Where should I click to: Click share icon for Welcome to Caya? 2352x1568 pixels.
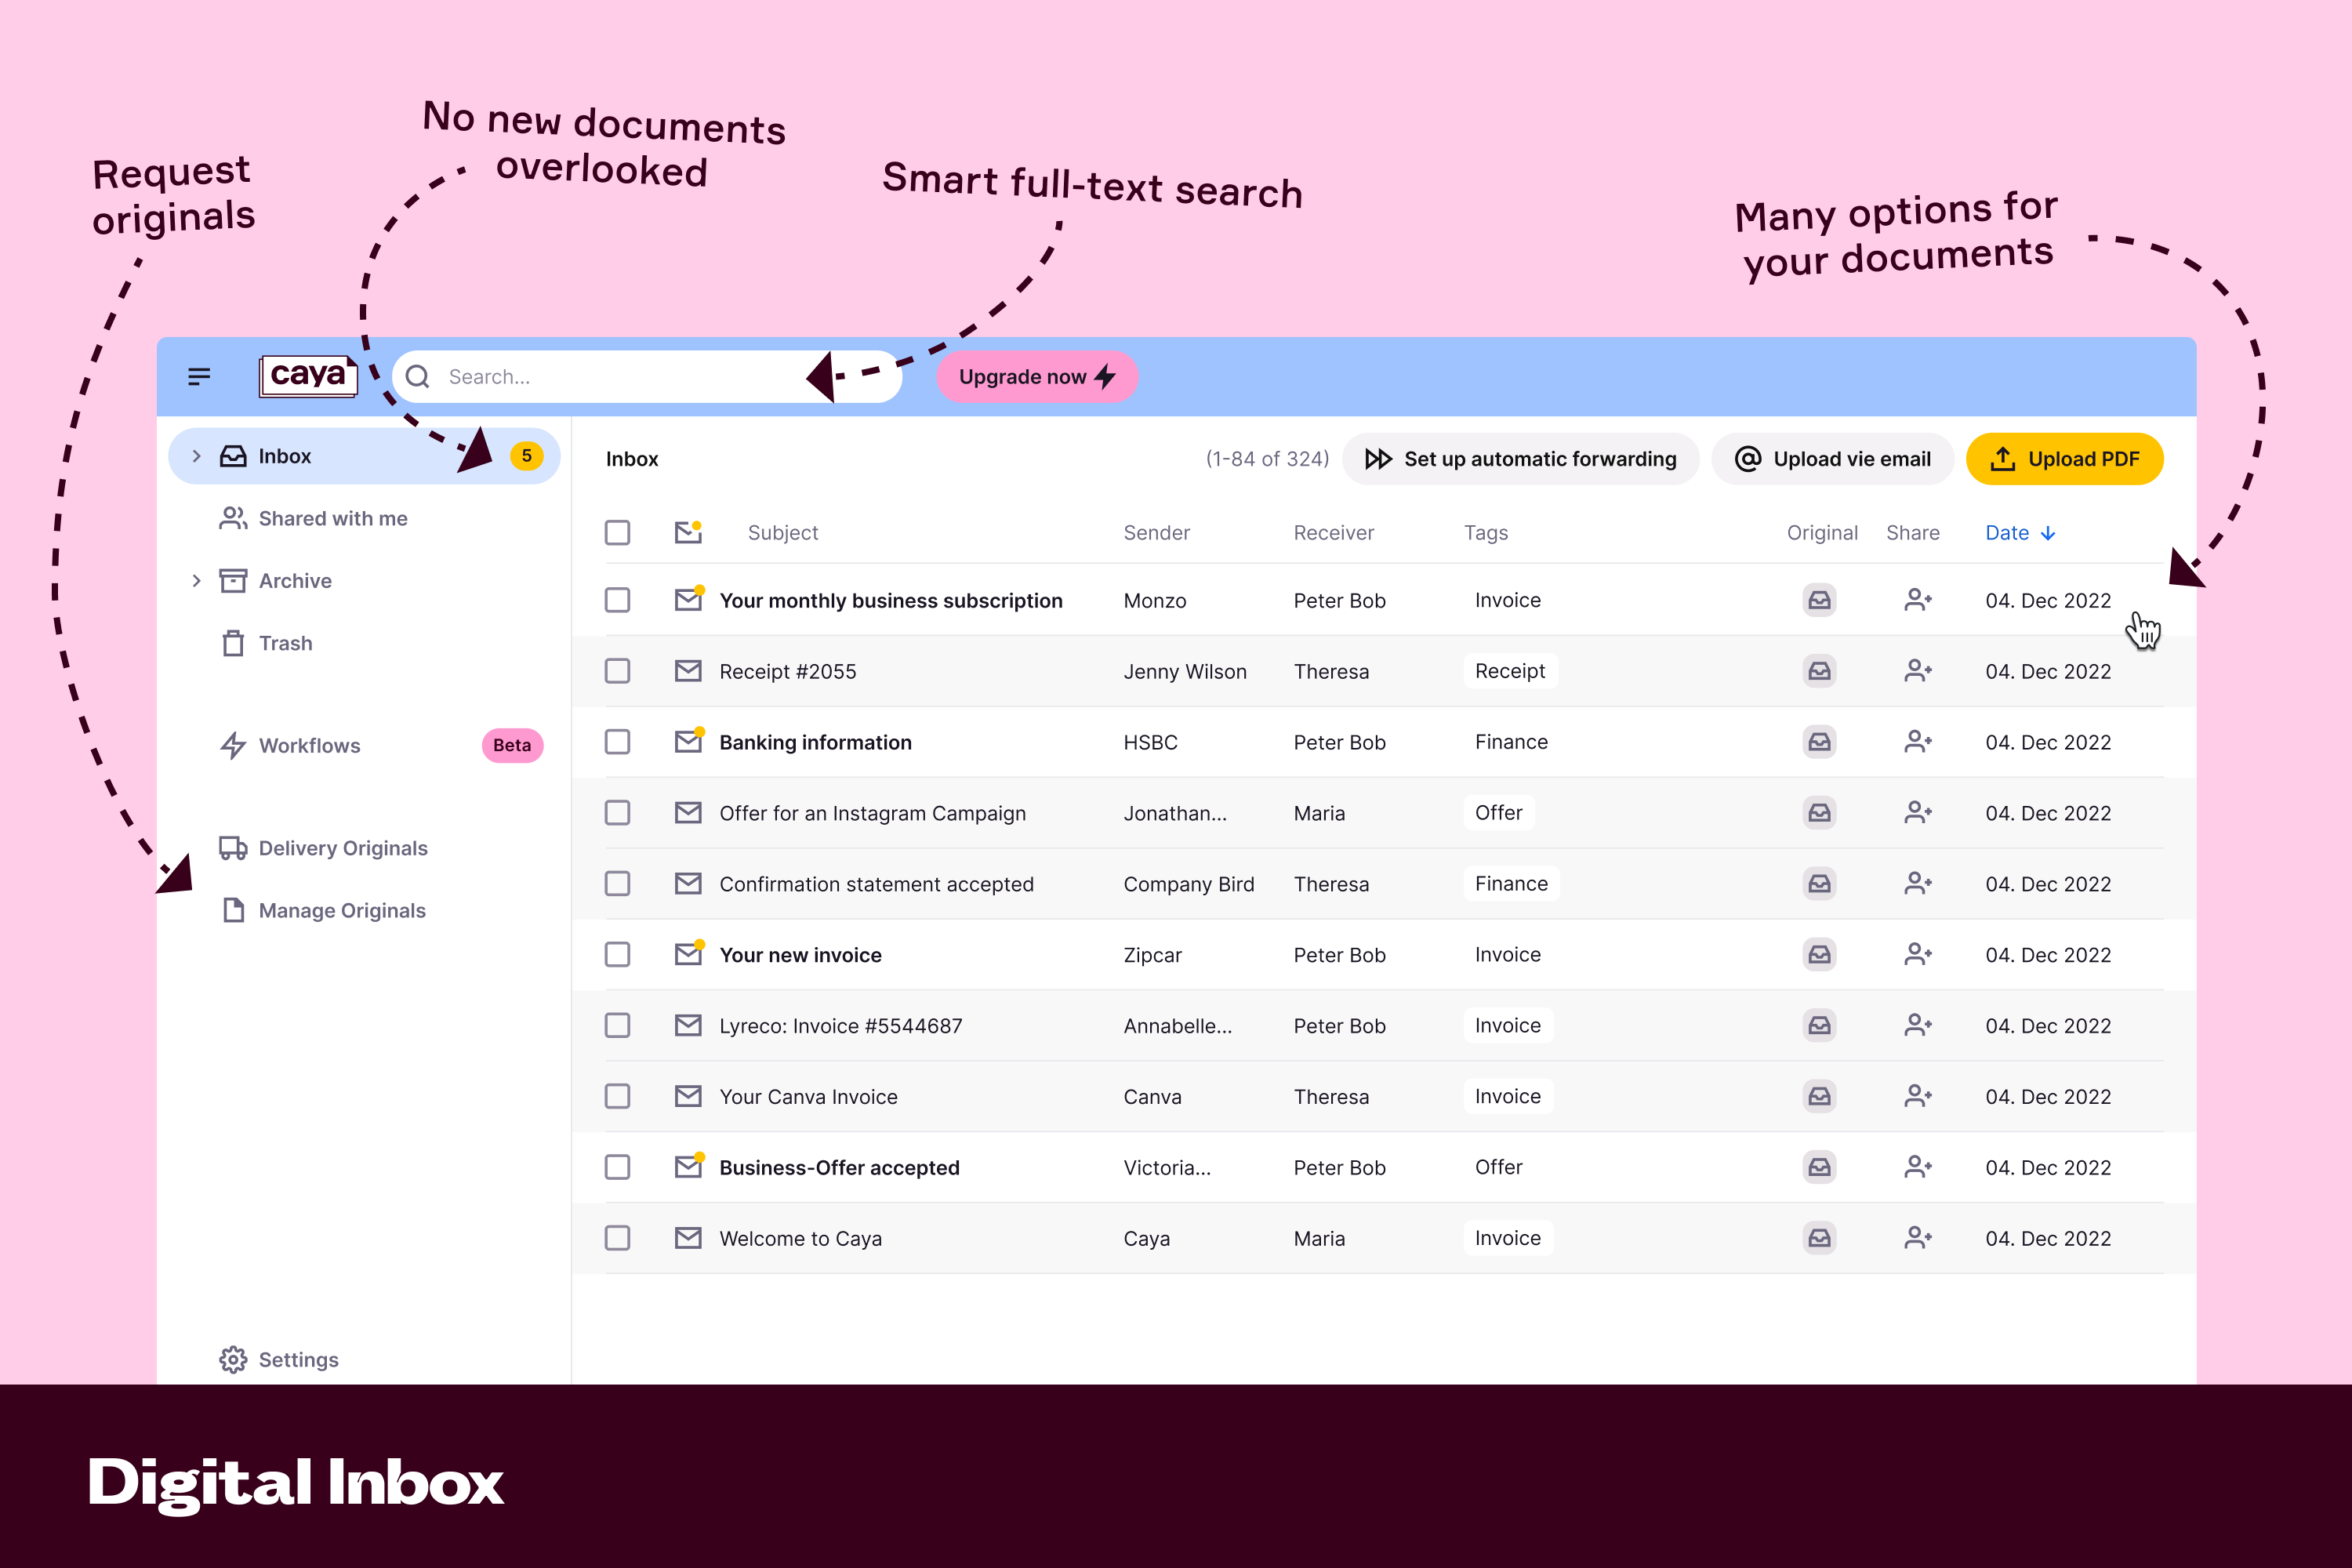point(1916,1238)
